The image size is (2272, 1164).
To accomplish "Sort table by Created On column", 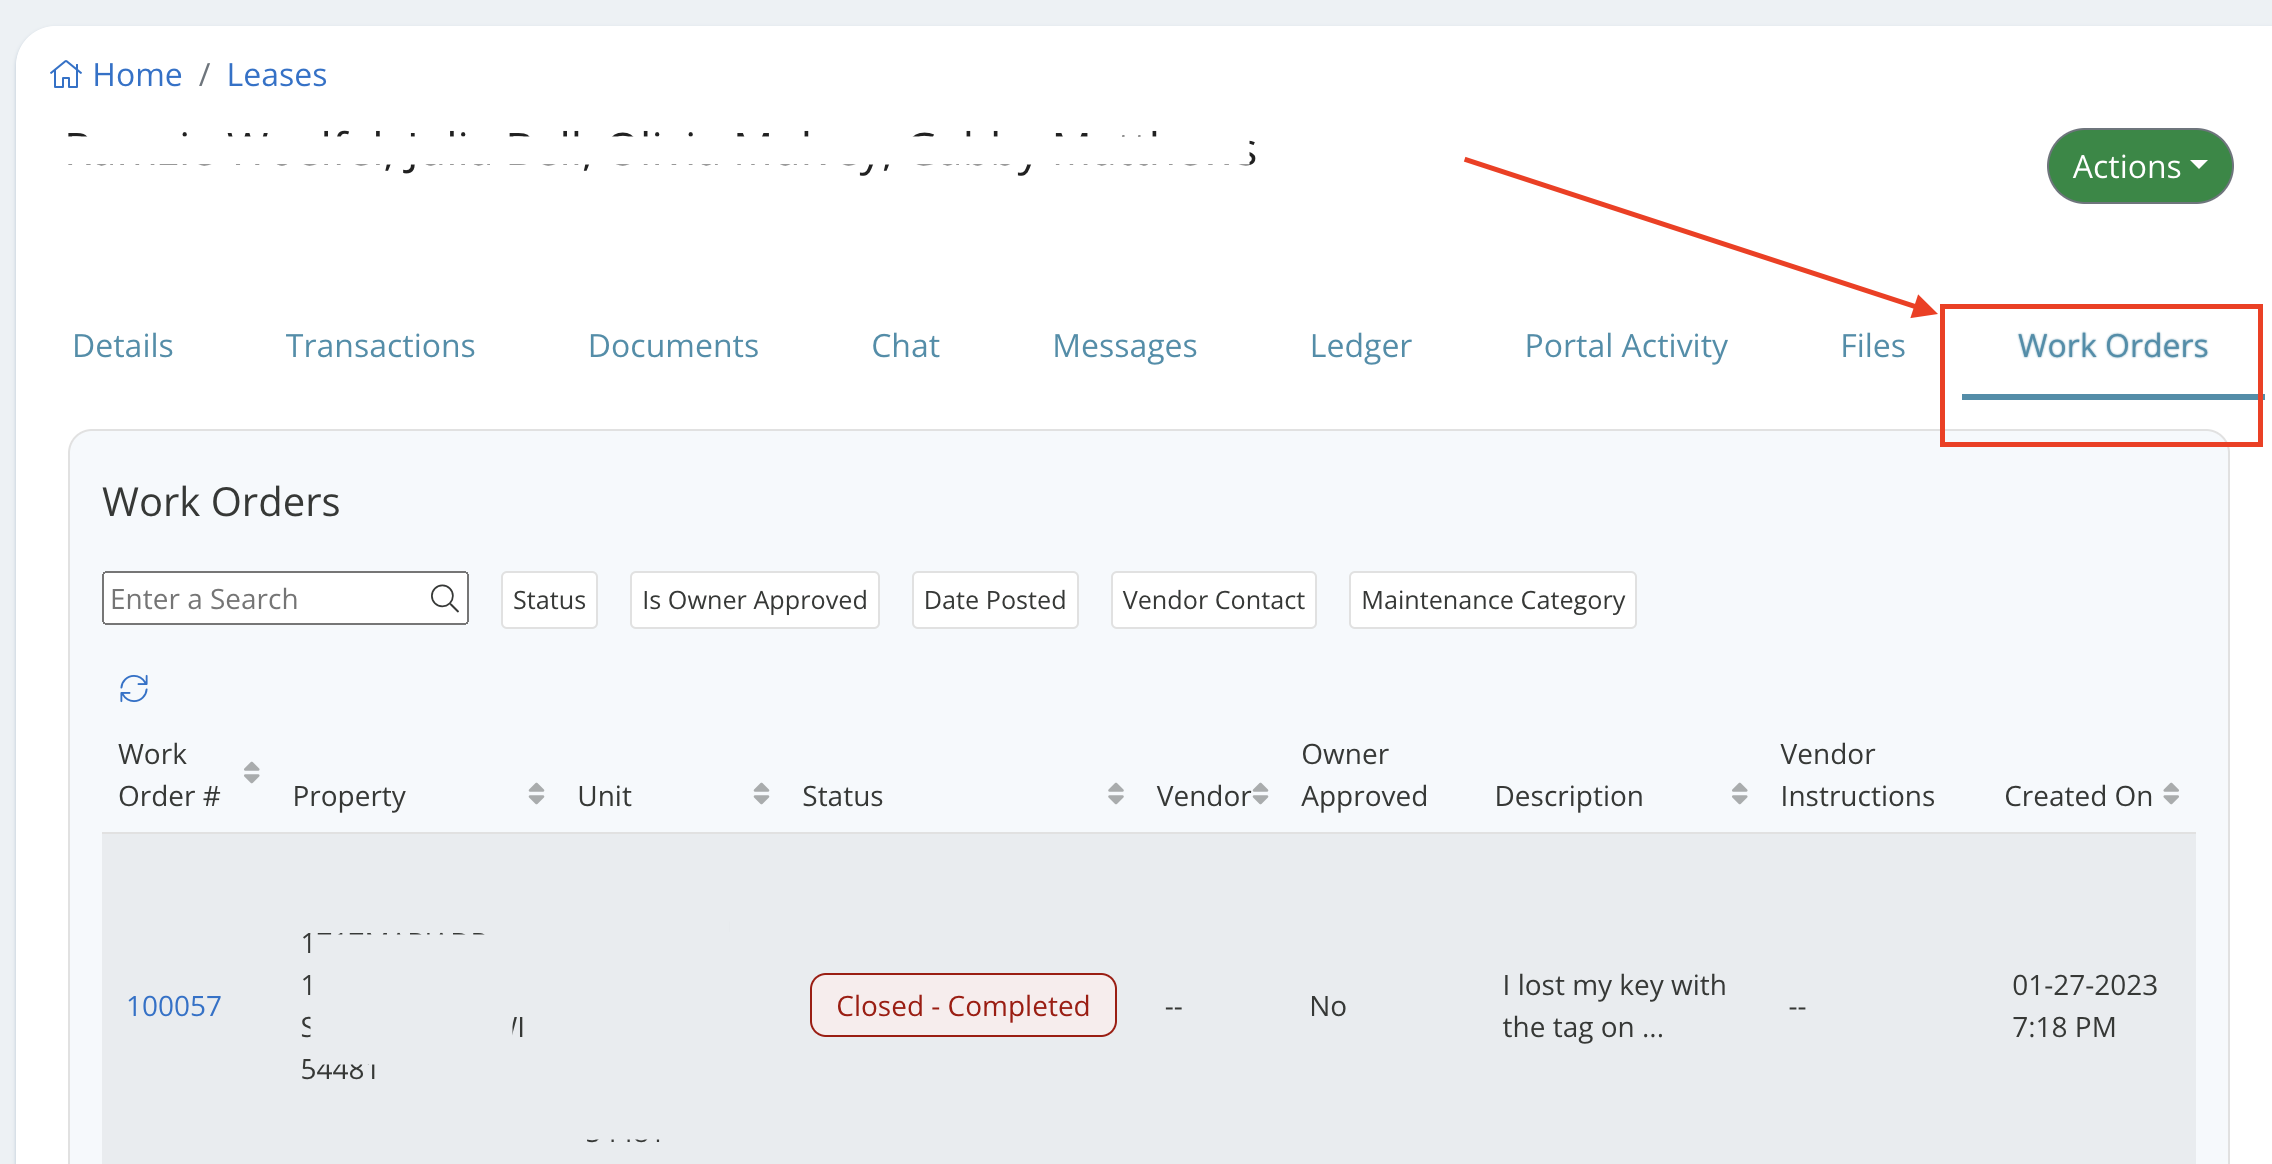I will [x=2171, y=795].
